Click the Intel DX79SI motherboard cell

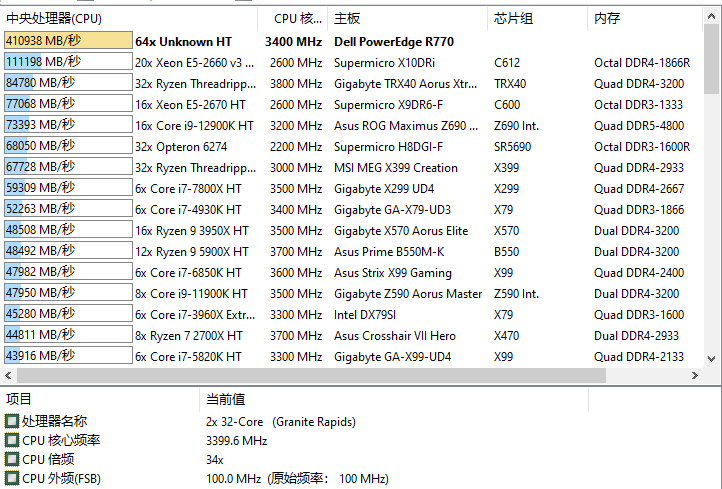pyautogui.click(x=365, y=315)
